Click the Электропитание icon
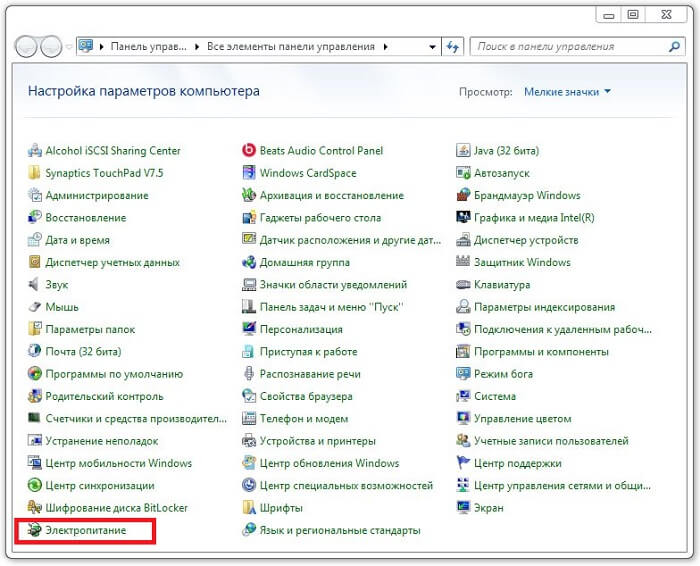Viewport: 700px width, 566px height. pos(34,530)
